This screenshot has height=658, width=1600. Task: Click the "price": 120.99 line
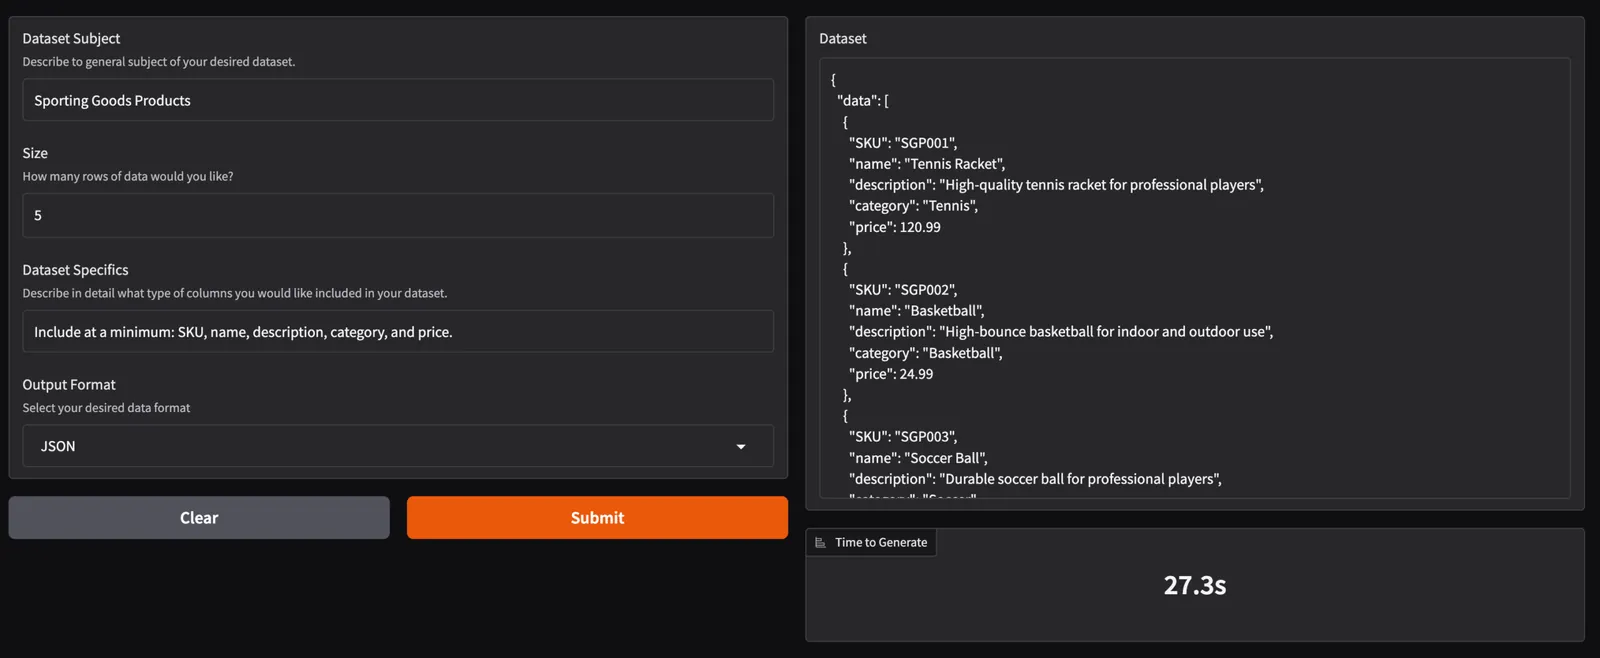(895, 227)
